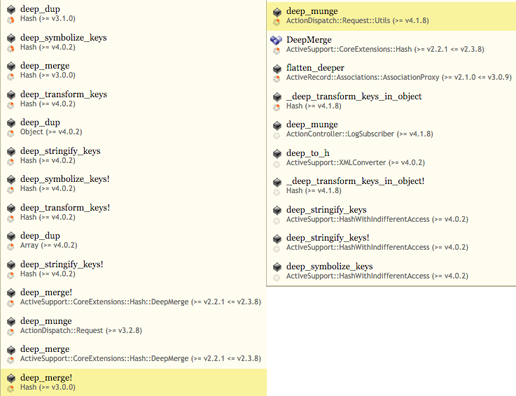Click the method cube icon beside deep_dup Hash (>= v3.1.0)

pyautogui.click(x=11, y=9)
